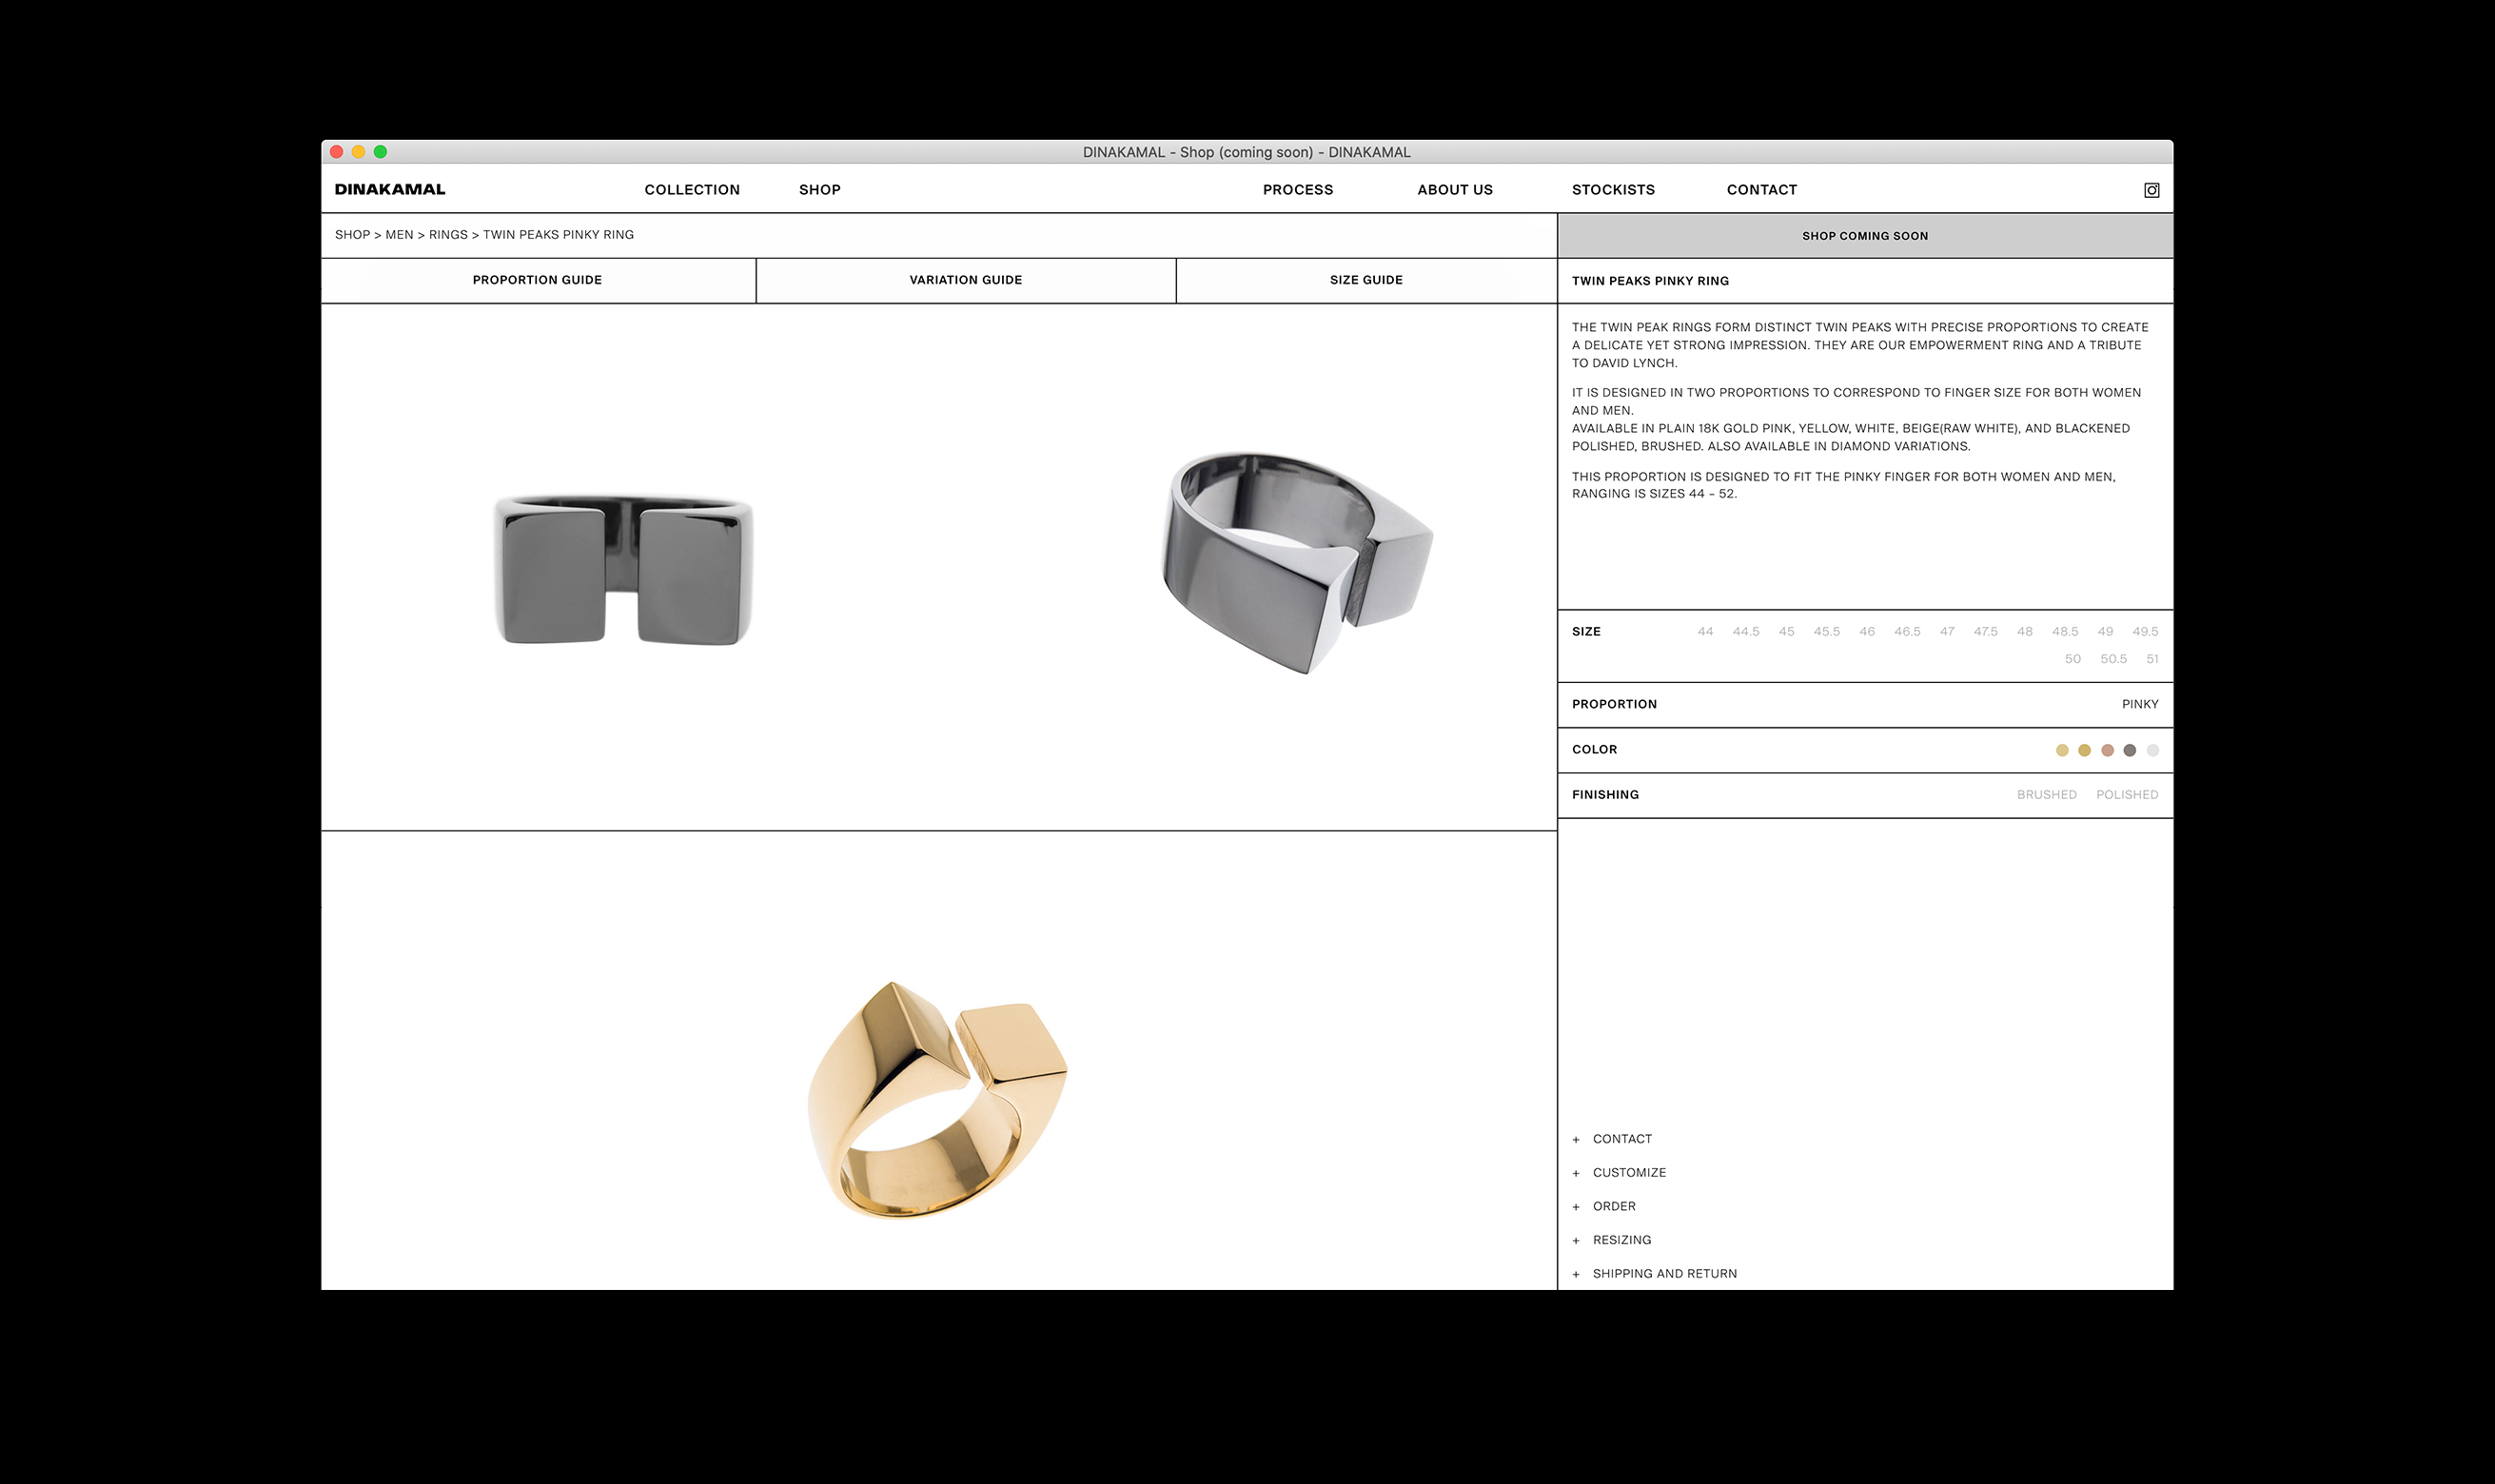2495x1484 pixels.
Task: Expand the Resizing plus icon
Action: pos(1576,1241)
